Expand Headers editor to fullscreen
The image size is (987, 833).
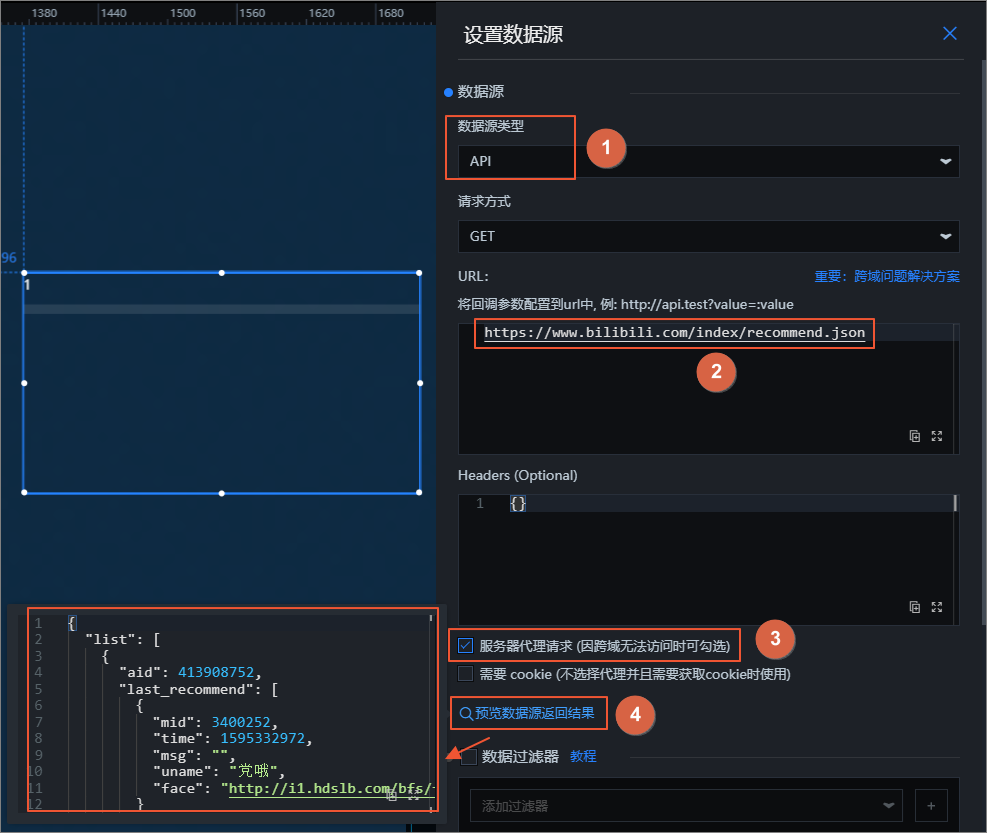tap(937, 607)
